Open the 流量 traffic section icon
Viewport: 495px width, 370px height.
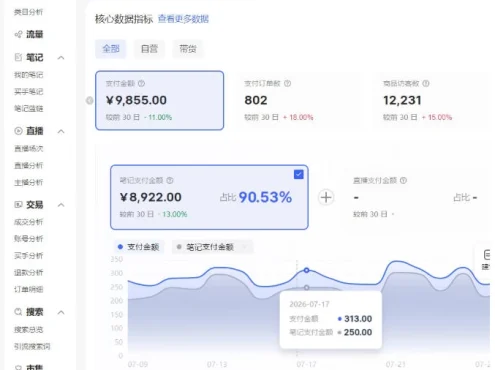[x=18, y=34]
